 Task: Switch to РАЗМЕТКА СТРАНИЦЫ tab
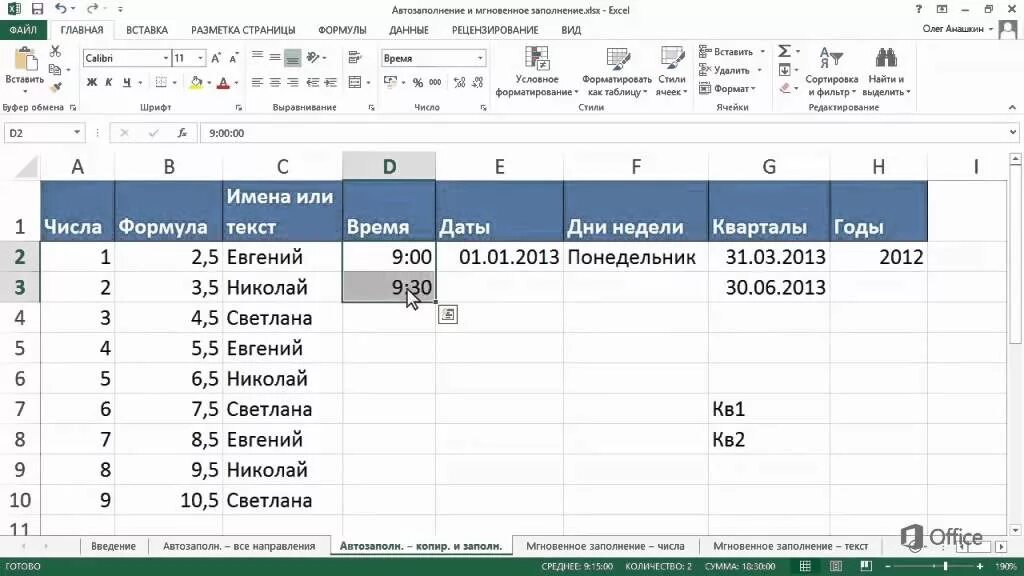(x=243, y=30)
